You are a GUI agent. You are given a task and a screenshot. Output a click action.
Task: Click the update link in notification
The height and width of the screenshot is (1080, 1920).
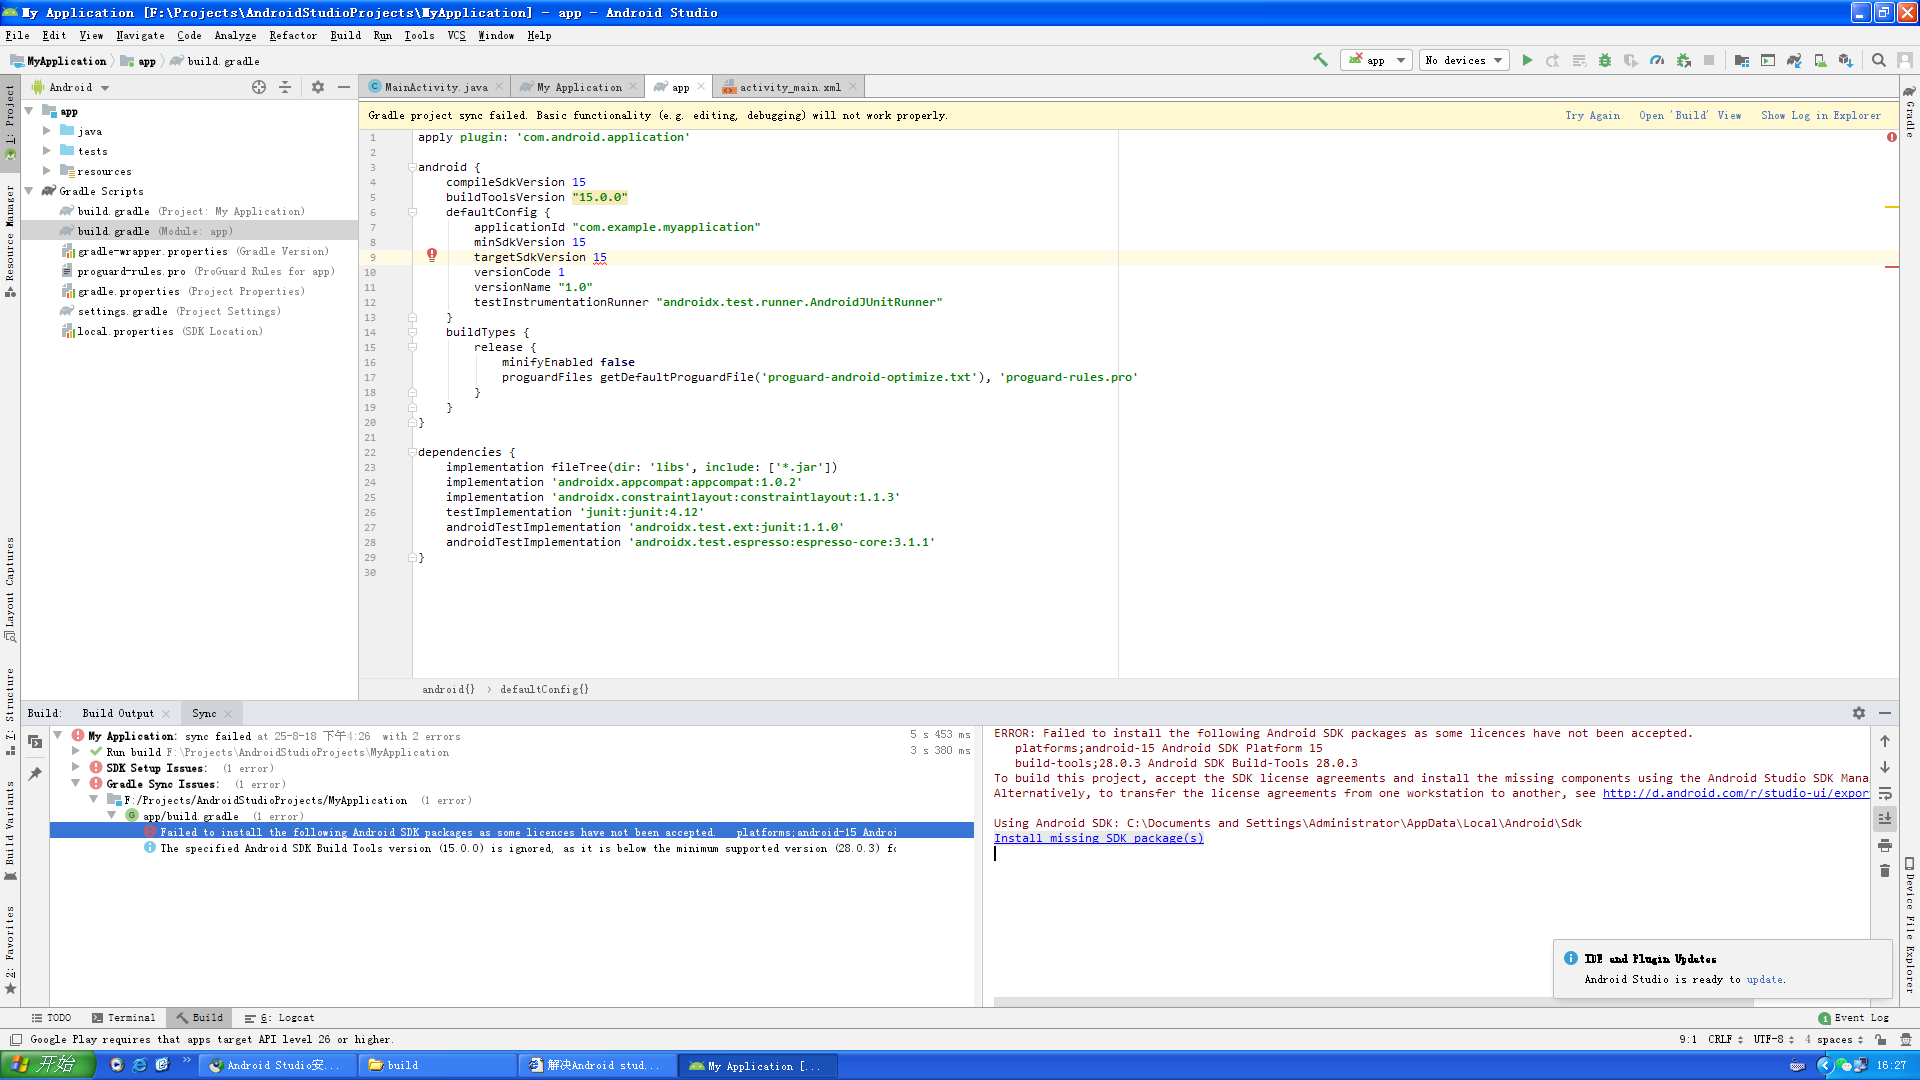point(1764,979)
